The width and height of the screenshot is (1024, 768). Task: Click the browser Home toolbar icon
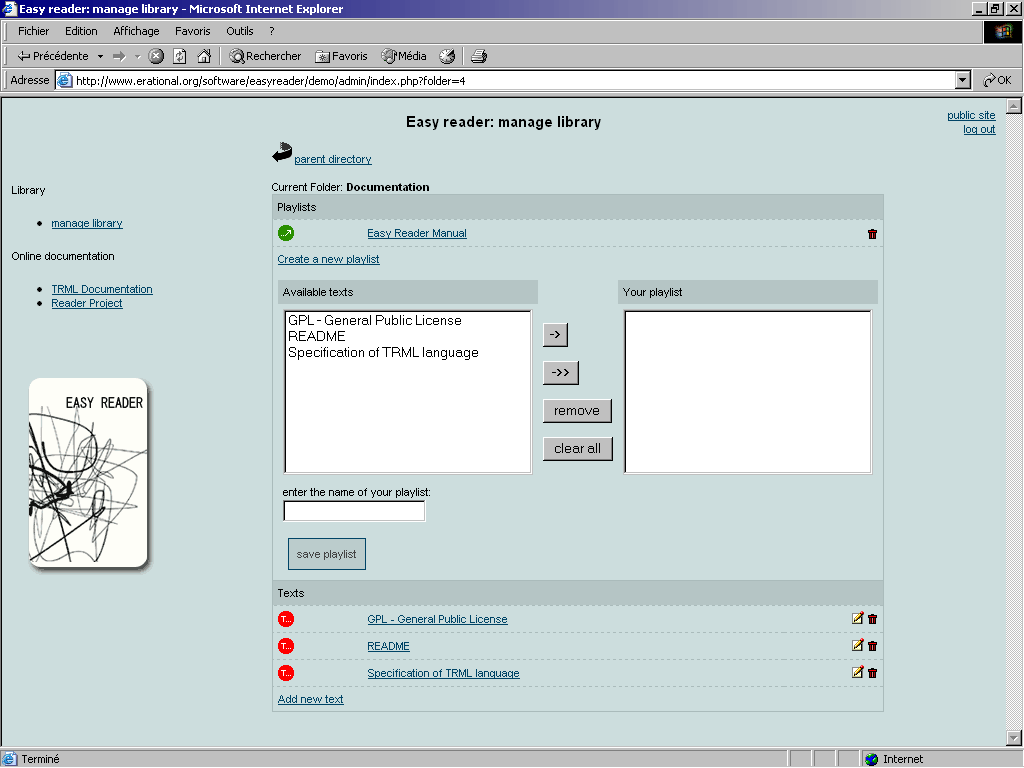pyautogui.click(x=204, y=56)
